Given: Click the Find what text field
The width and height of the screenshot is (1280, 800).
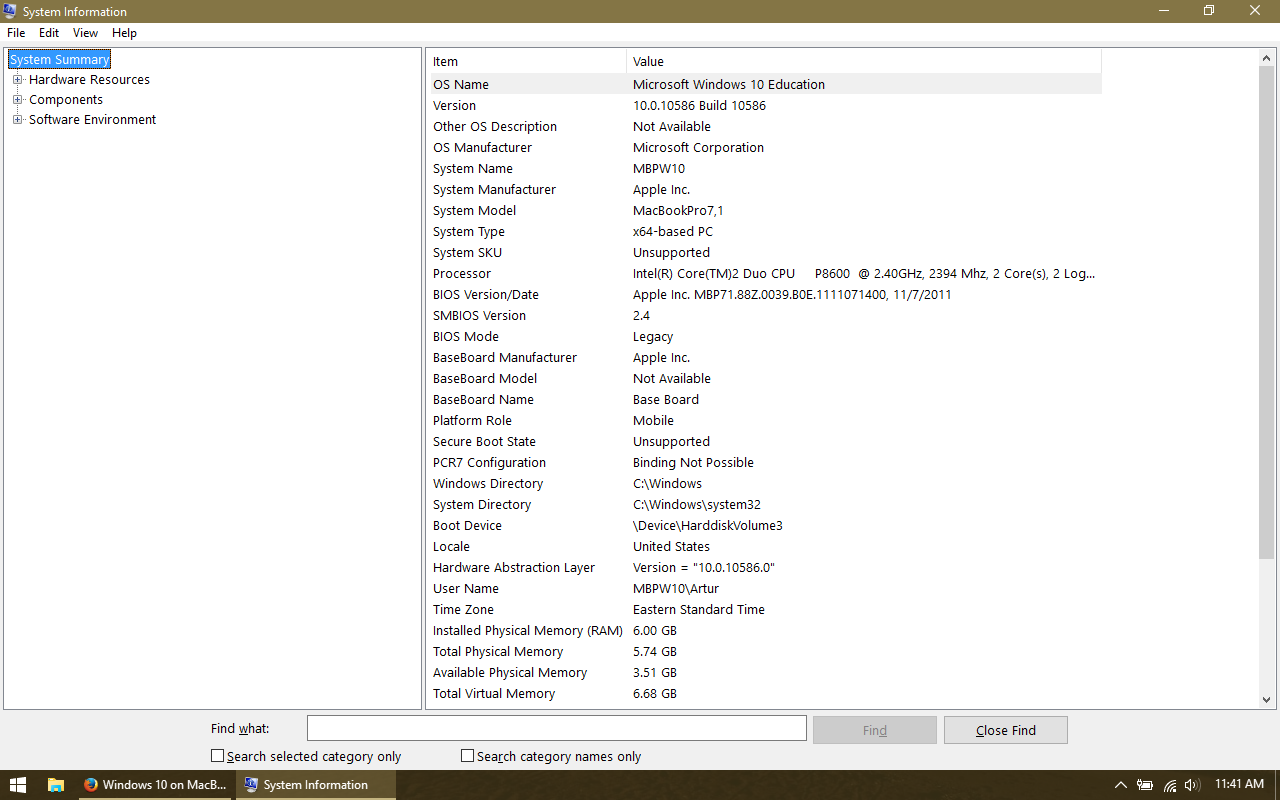Looking at the screenshot, I should pyautogui.click(x=557, y=728).
